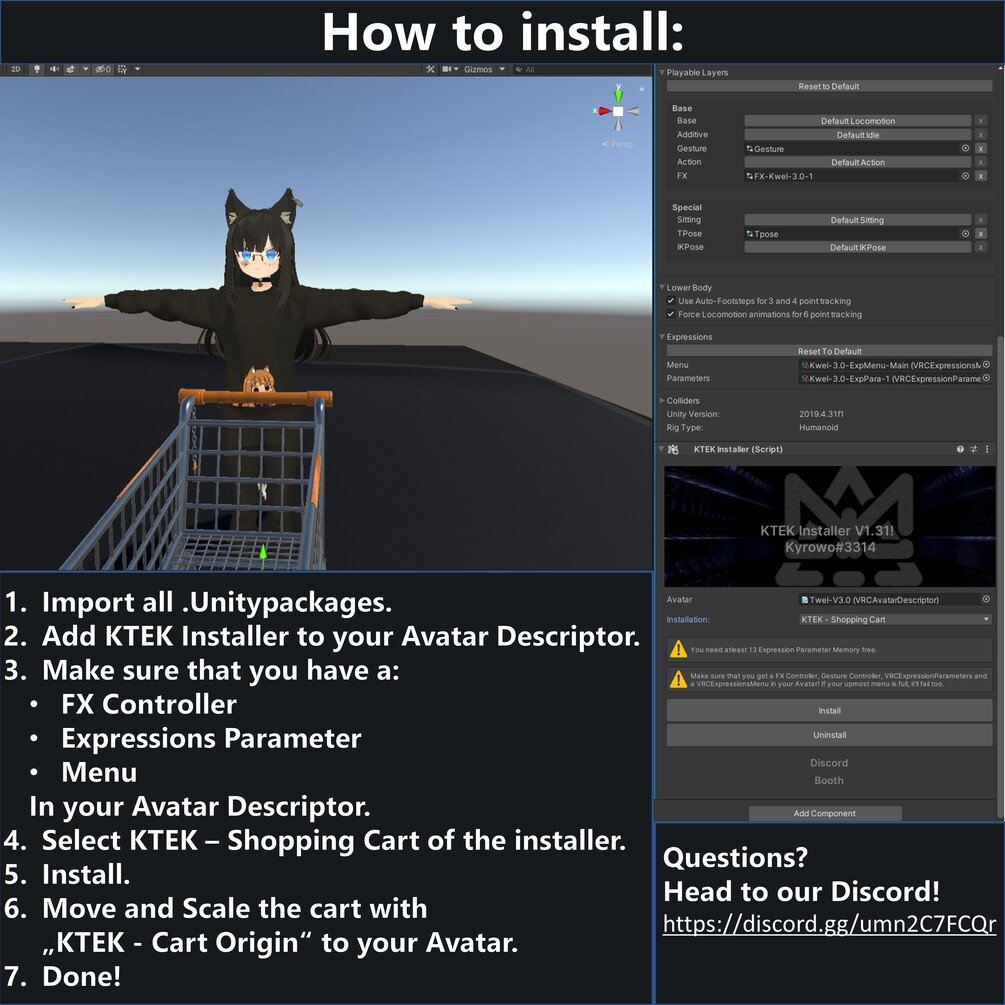Screen dimensions: 1005x1005
Task: Click the Inspector vertical scrollbar
Action: [1001, 577]
